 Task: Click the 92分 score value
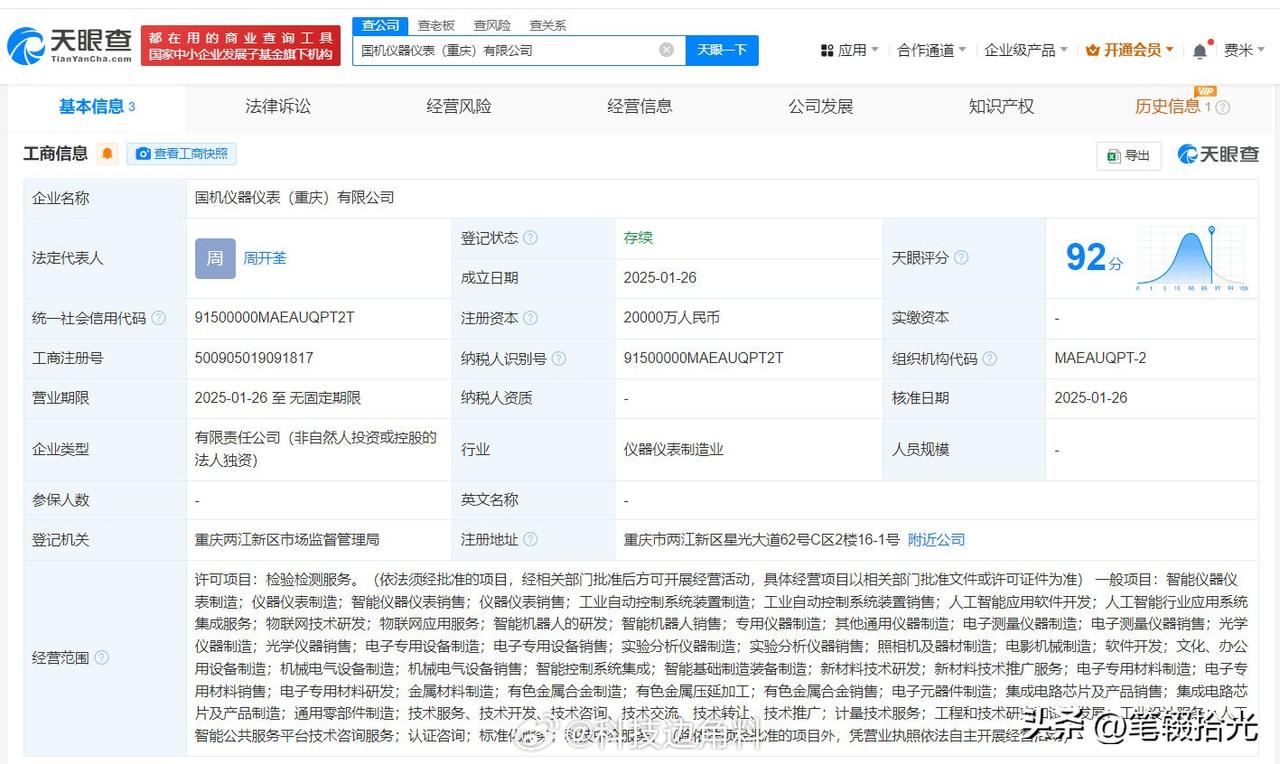1094,258
